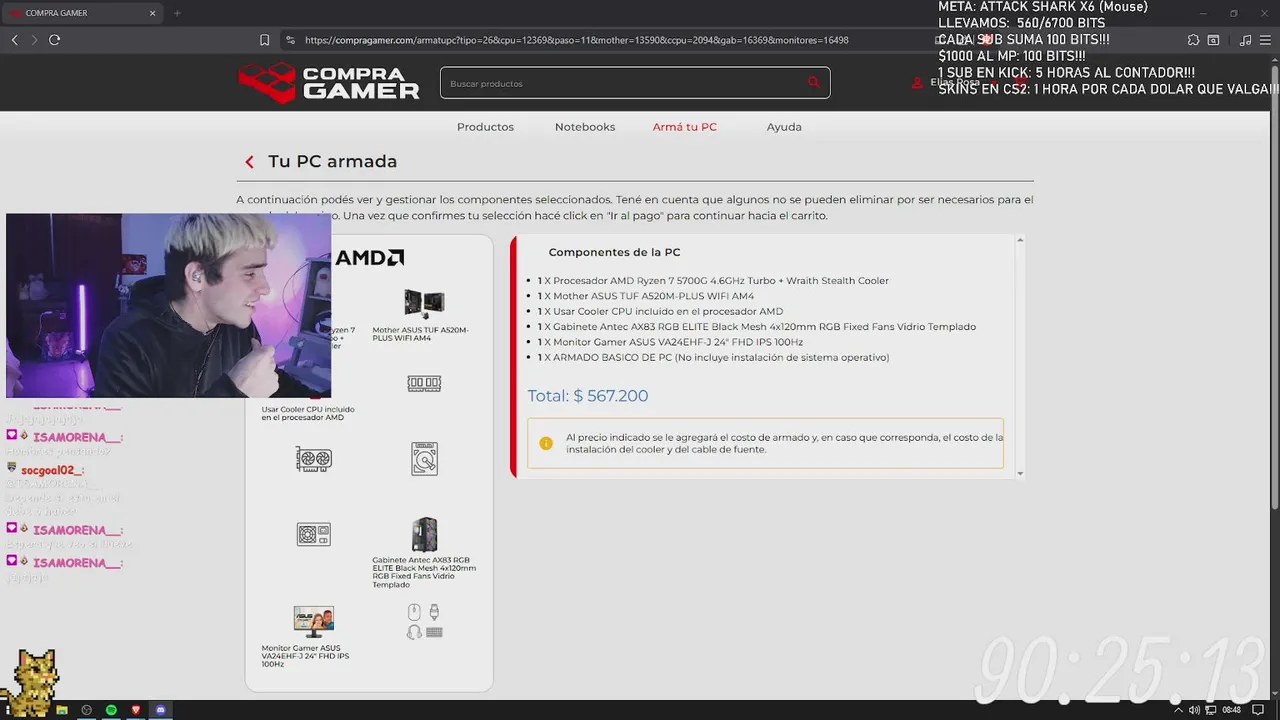Select the peripherals slot icon

click(x=424, y=621)
